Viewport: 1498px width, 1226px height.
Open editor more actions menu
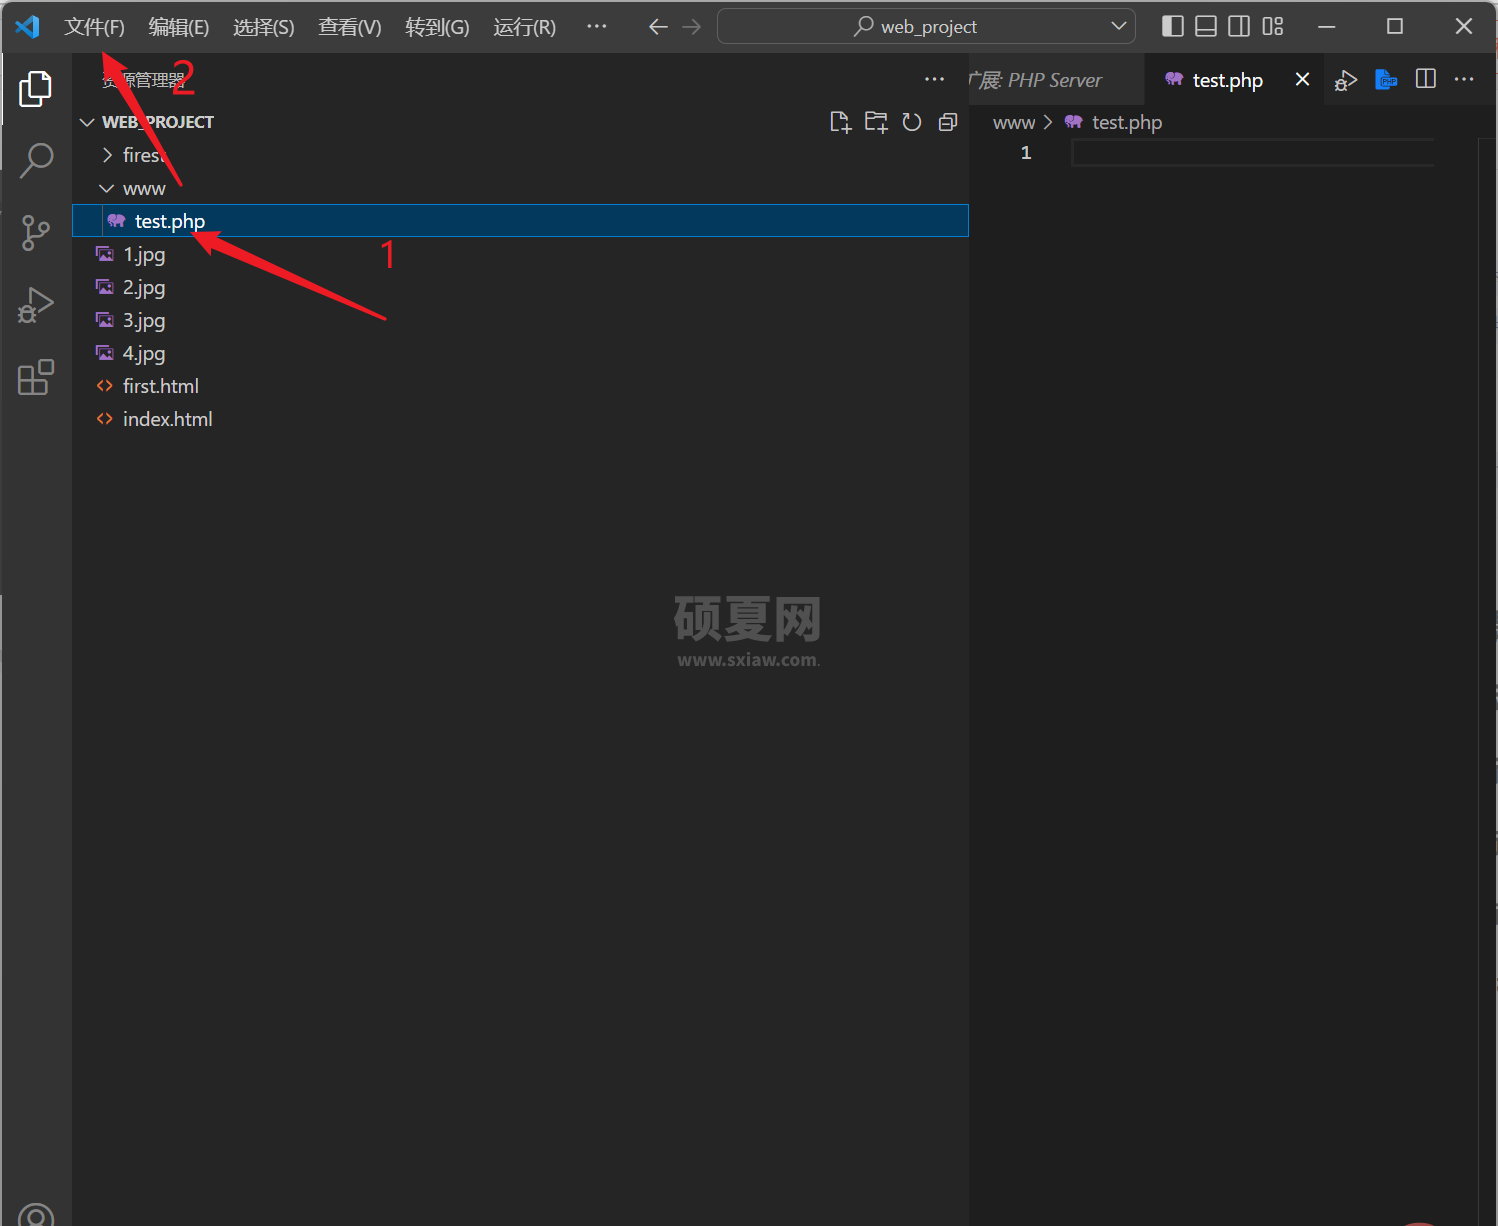pos(1464,79)
